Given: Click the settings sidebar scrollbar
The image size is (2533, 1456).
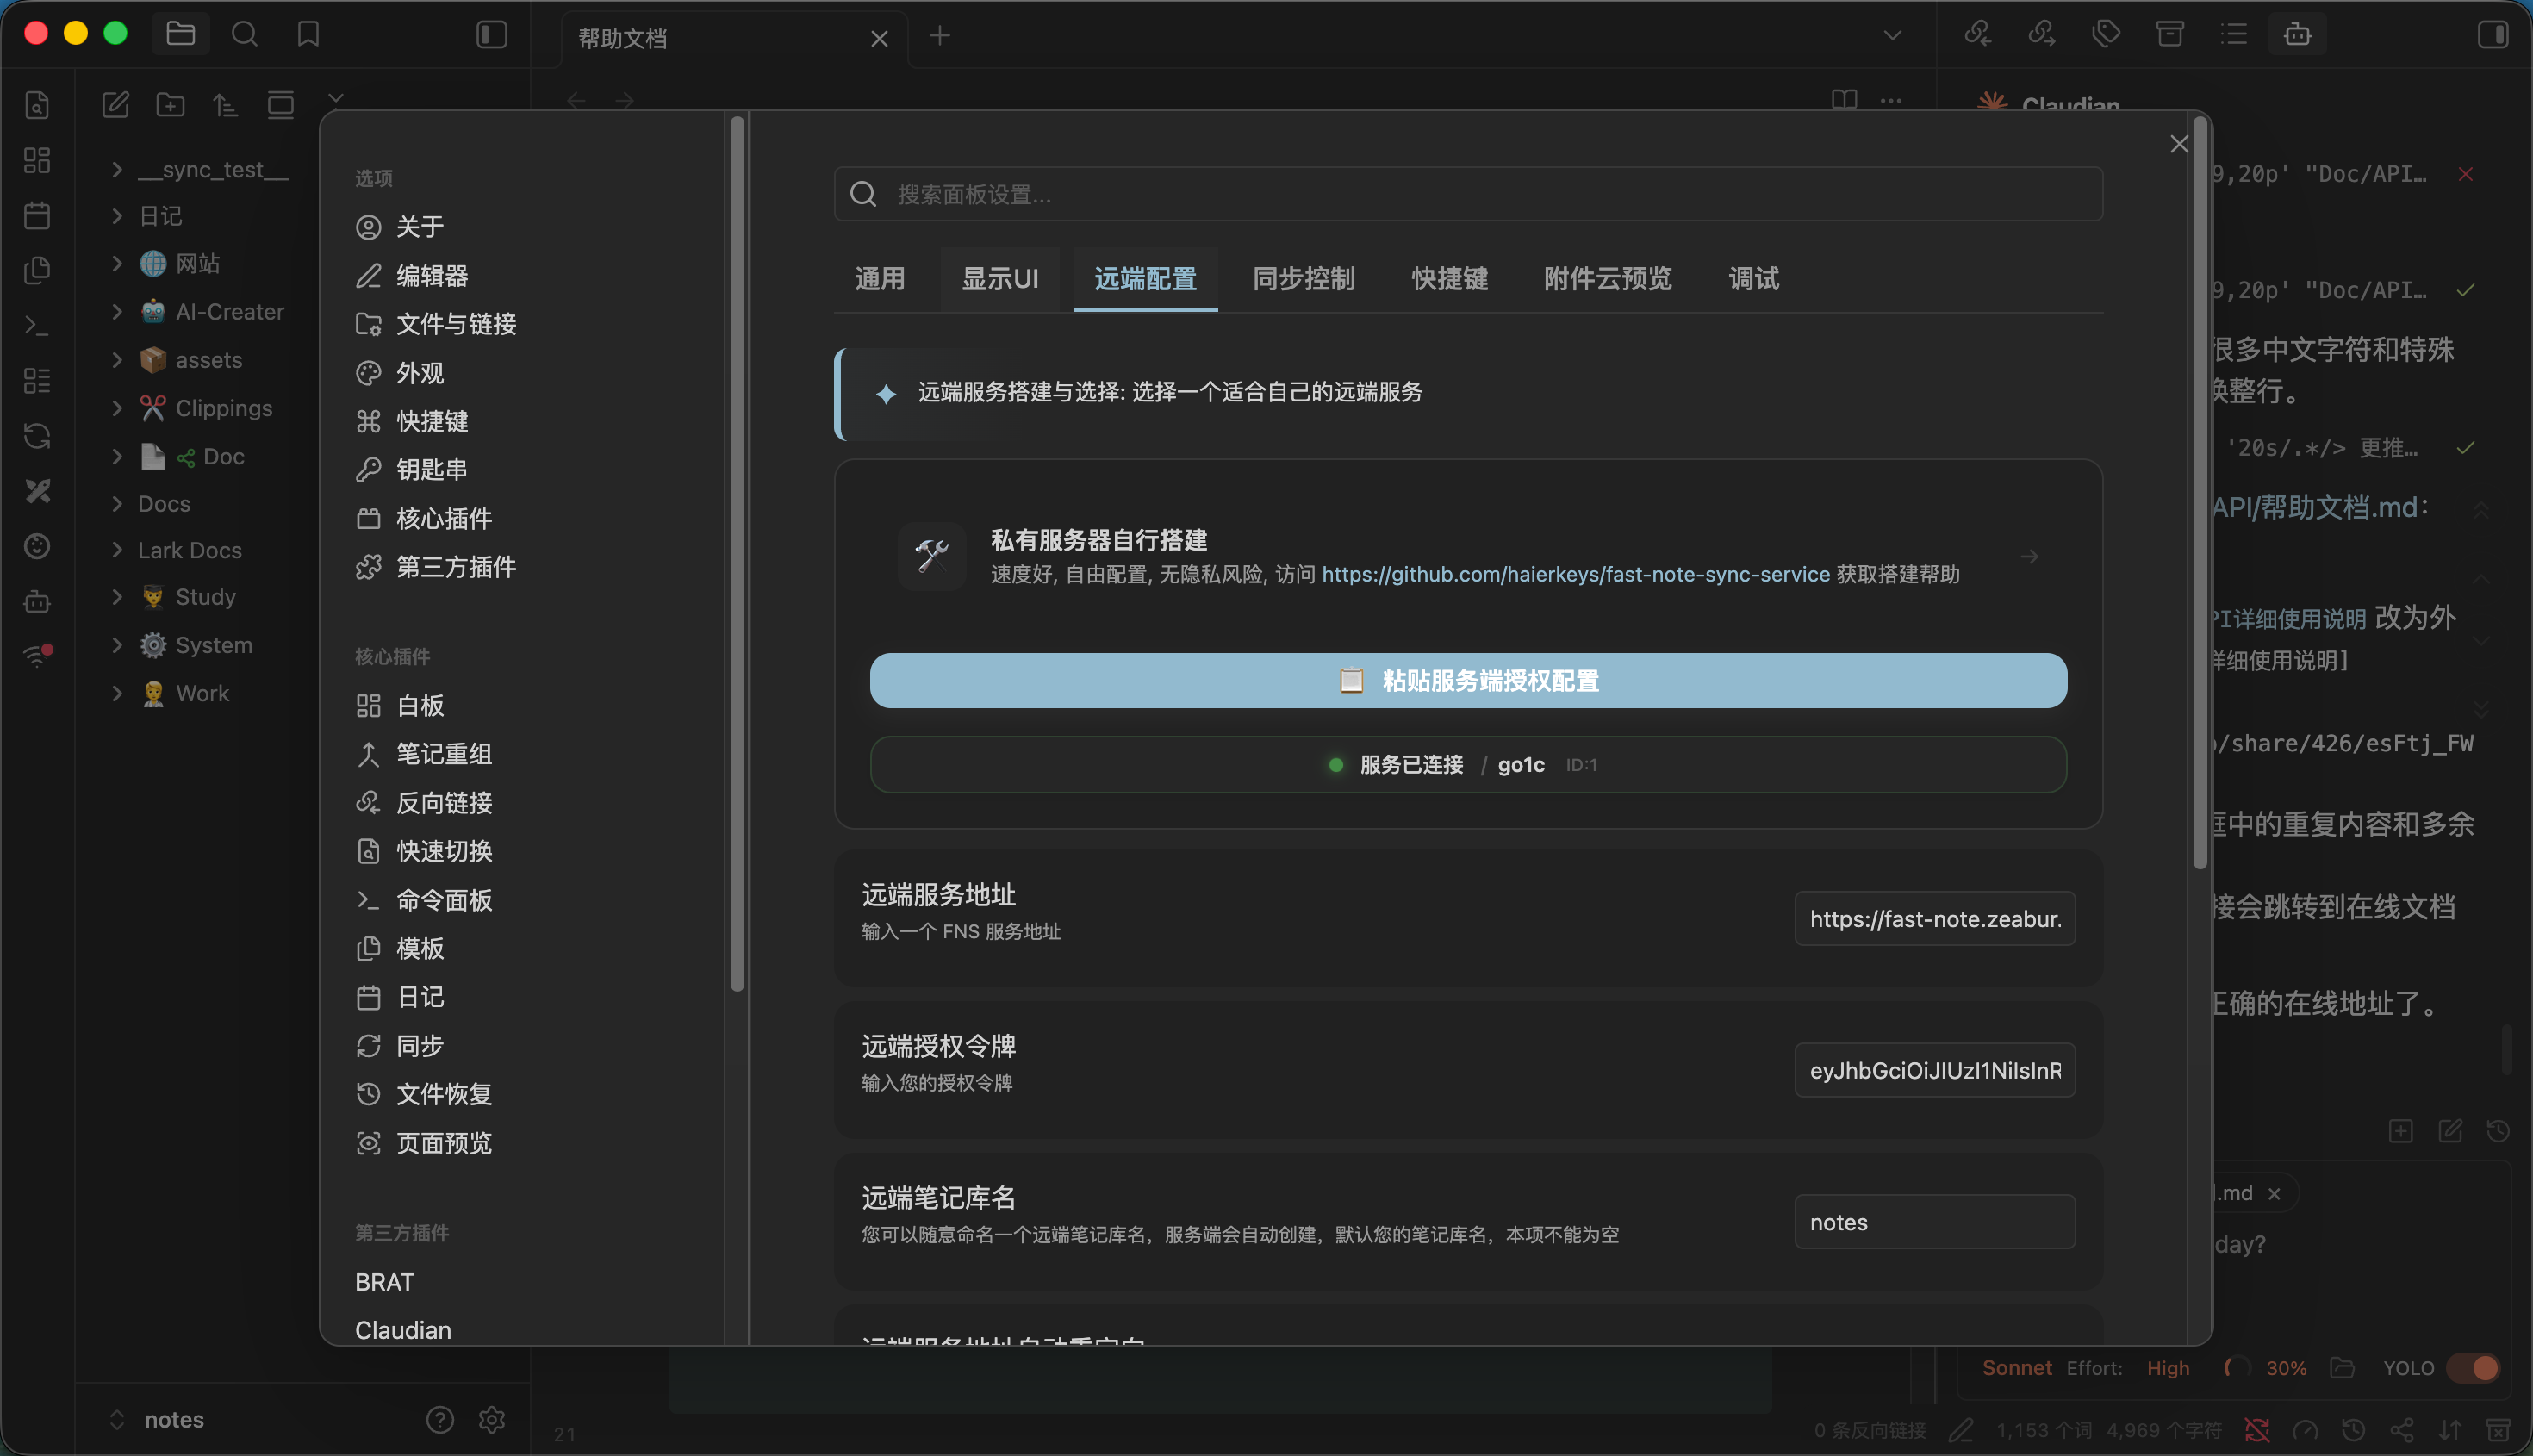Looking at the screenshot, I should click(737, 553).
